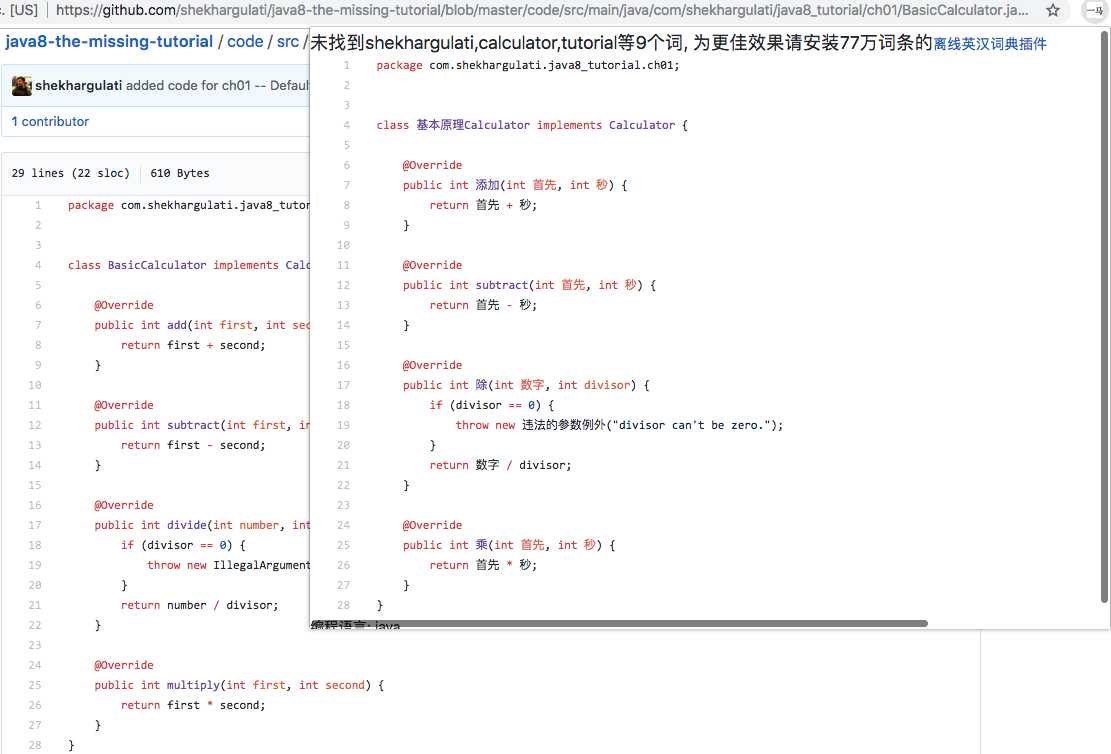Click 'return 数字 / divisor;' in popup
This screenshot has width=1111, height=754.
click(500, 465)
